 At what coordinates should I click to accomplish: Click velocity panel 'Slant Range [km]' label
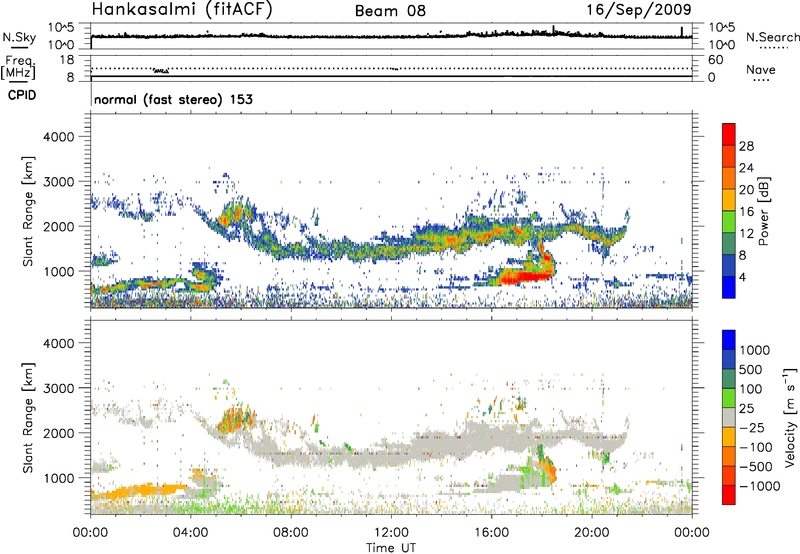pyautogui.click(x=28, y=417)
